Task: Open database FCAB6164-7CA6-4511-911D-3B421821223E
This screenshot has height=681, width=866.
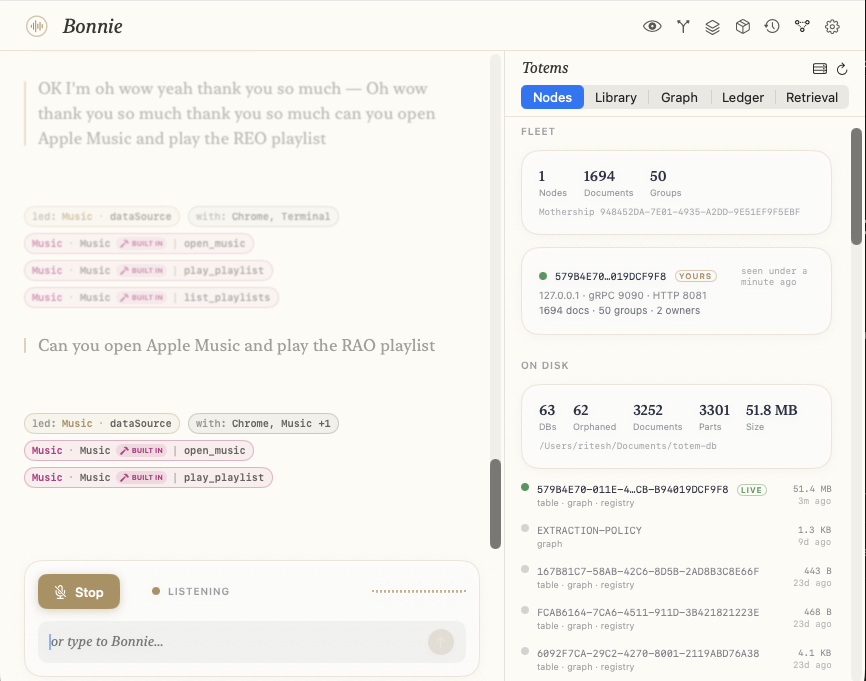Action: coord(676,618)
